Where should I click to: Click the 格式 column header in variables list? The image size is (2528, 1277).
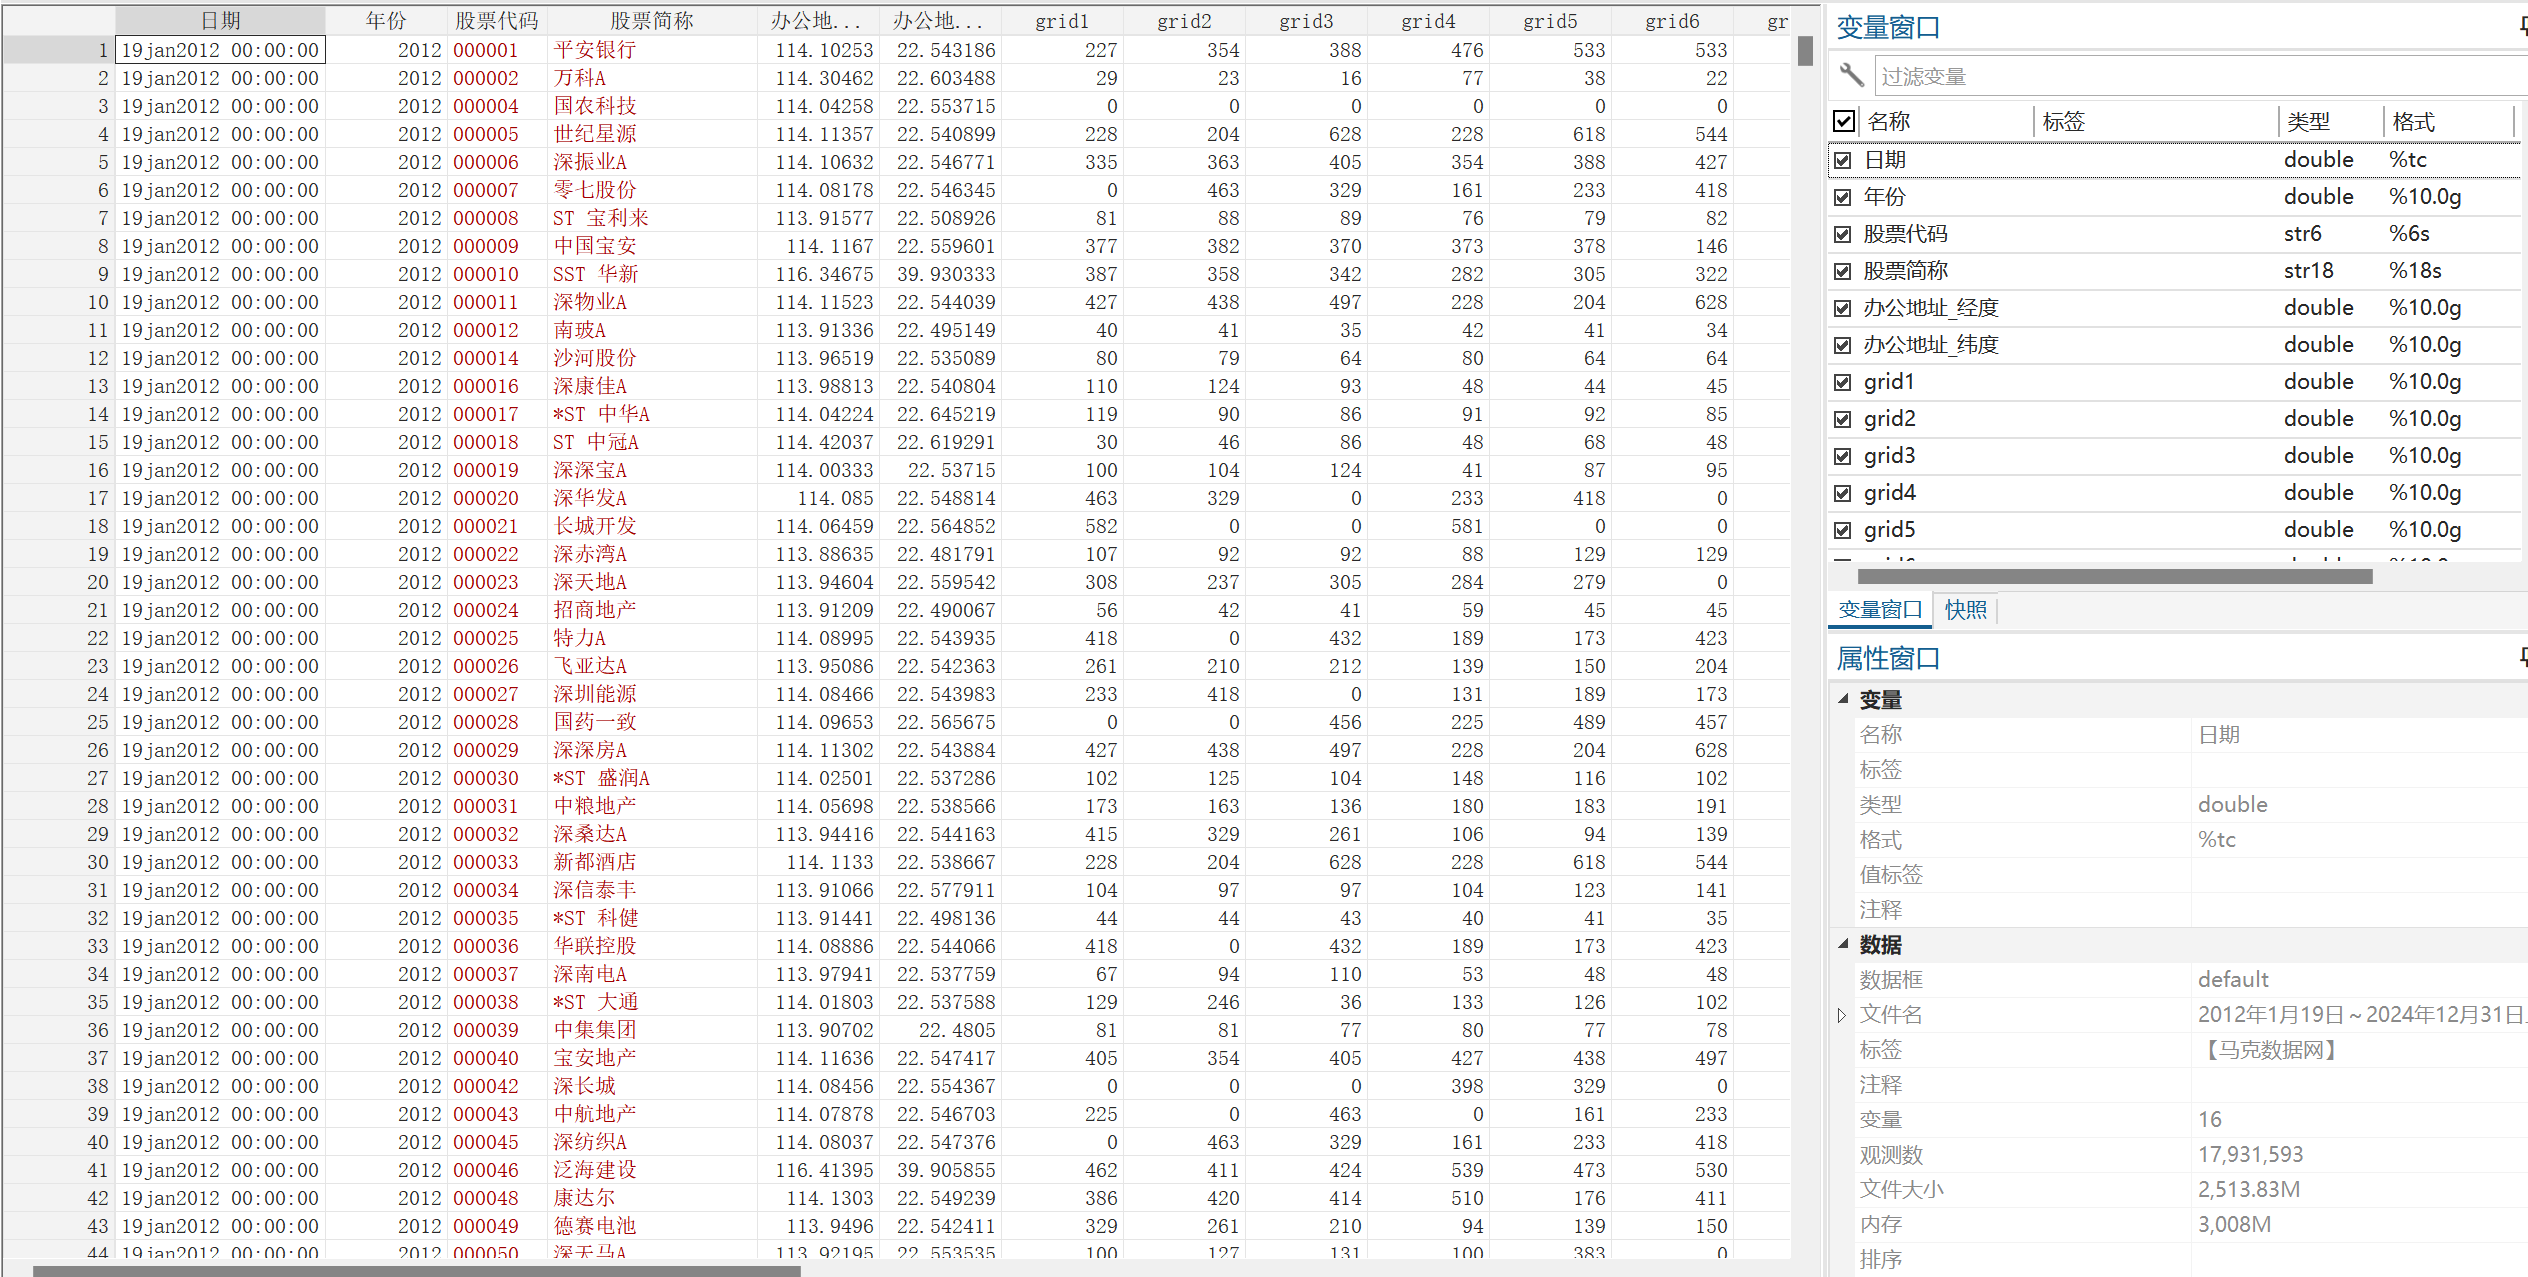2413,121
